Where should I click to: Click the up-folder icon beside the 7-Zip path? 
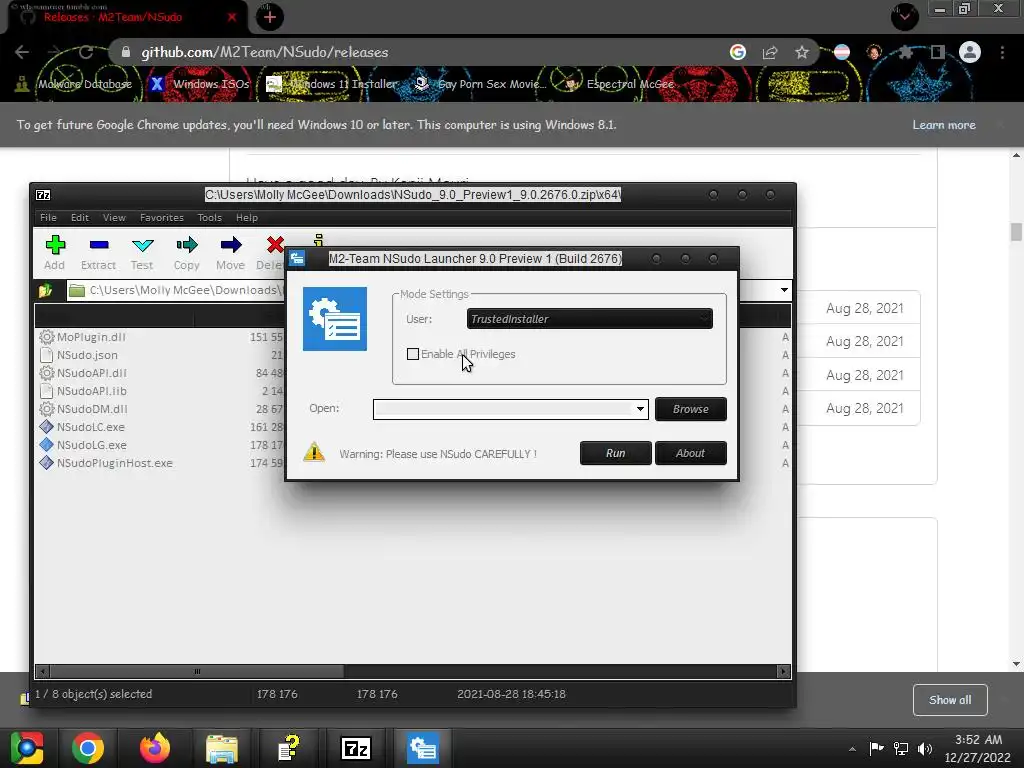pos(46,291)
